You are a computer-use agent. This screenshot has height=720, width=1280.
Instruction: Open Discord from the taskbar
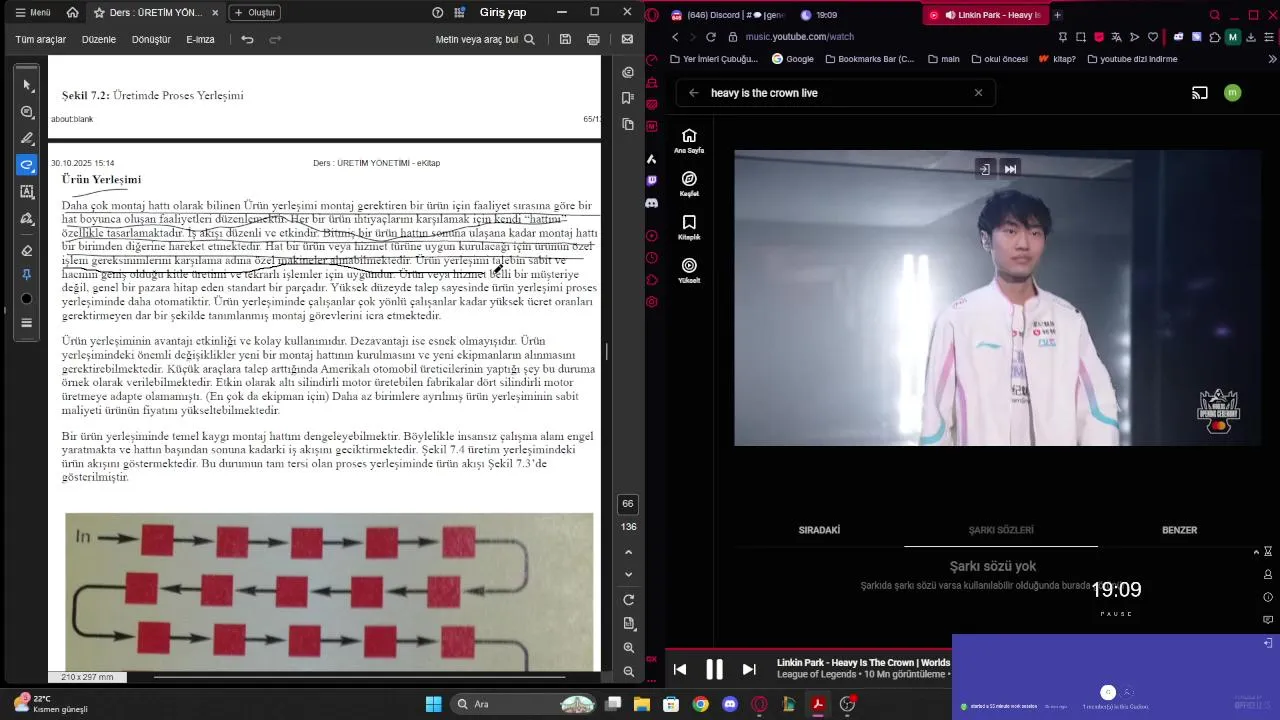730,704
